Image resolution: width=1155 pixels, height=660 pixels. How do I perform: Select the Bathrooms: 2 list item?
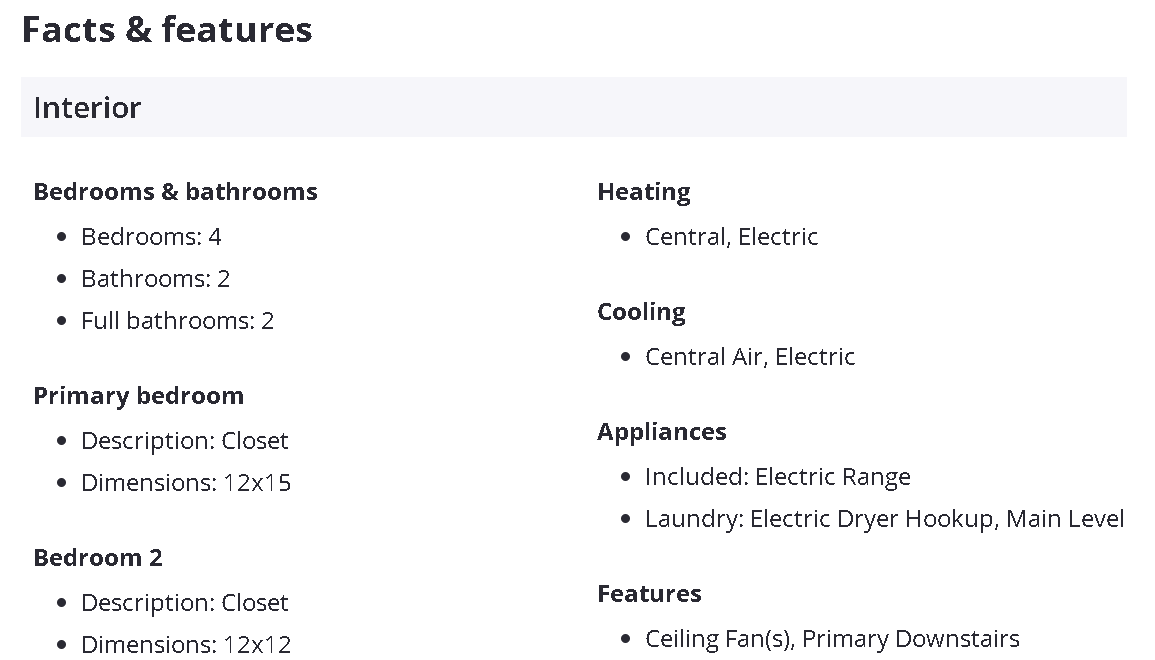pos(155,279)
